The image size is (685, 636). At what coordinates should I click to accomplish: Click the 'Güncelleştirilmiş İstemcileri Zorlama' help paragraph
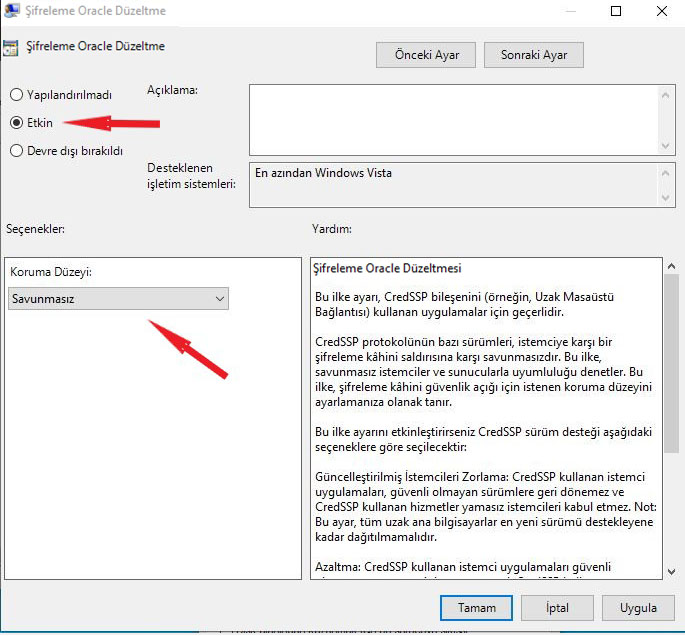coord(486,507)
